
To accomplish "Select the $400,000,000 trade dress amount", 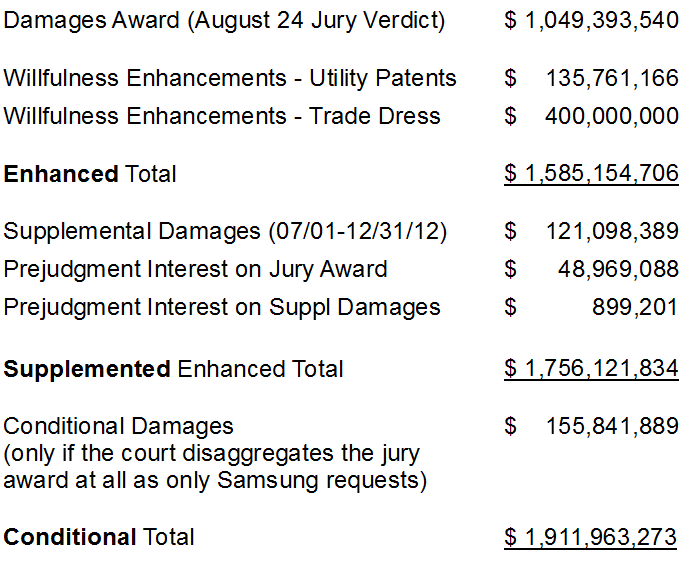I will [591, 116].
